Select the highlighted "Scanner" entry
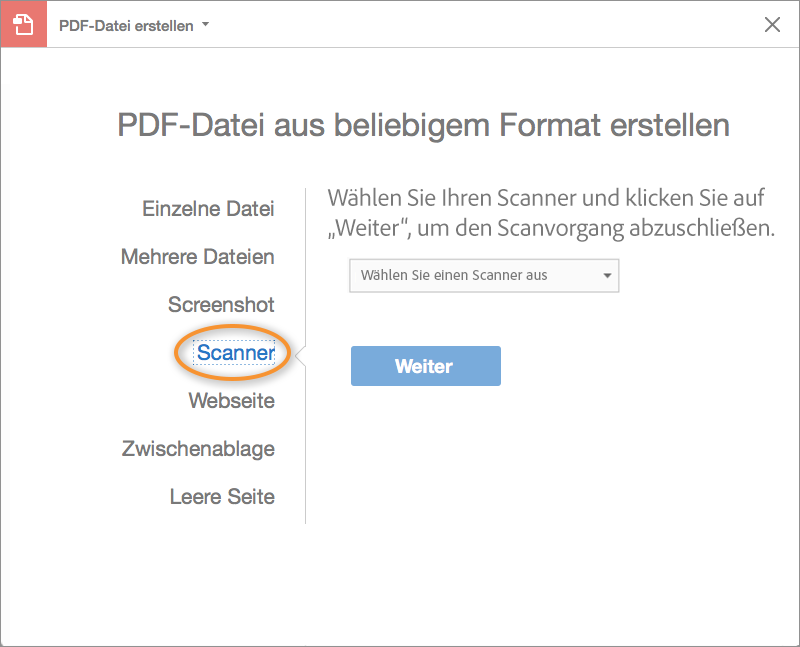The width and height of the screenshot is (800, 647). pos(235,353)
